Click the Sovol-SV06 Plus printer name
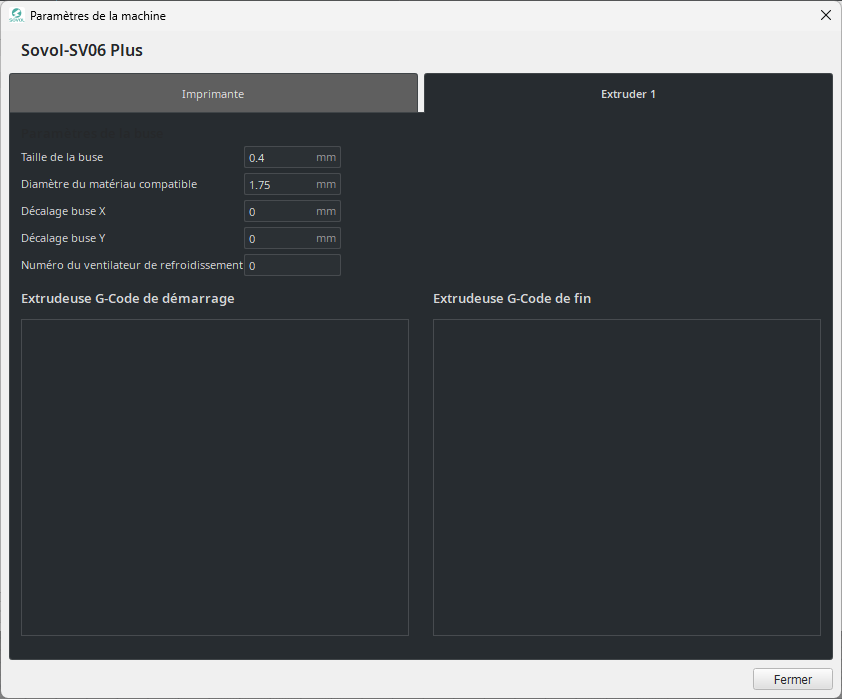This screenshot has height=699, width=842. [x=82, y=50]
